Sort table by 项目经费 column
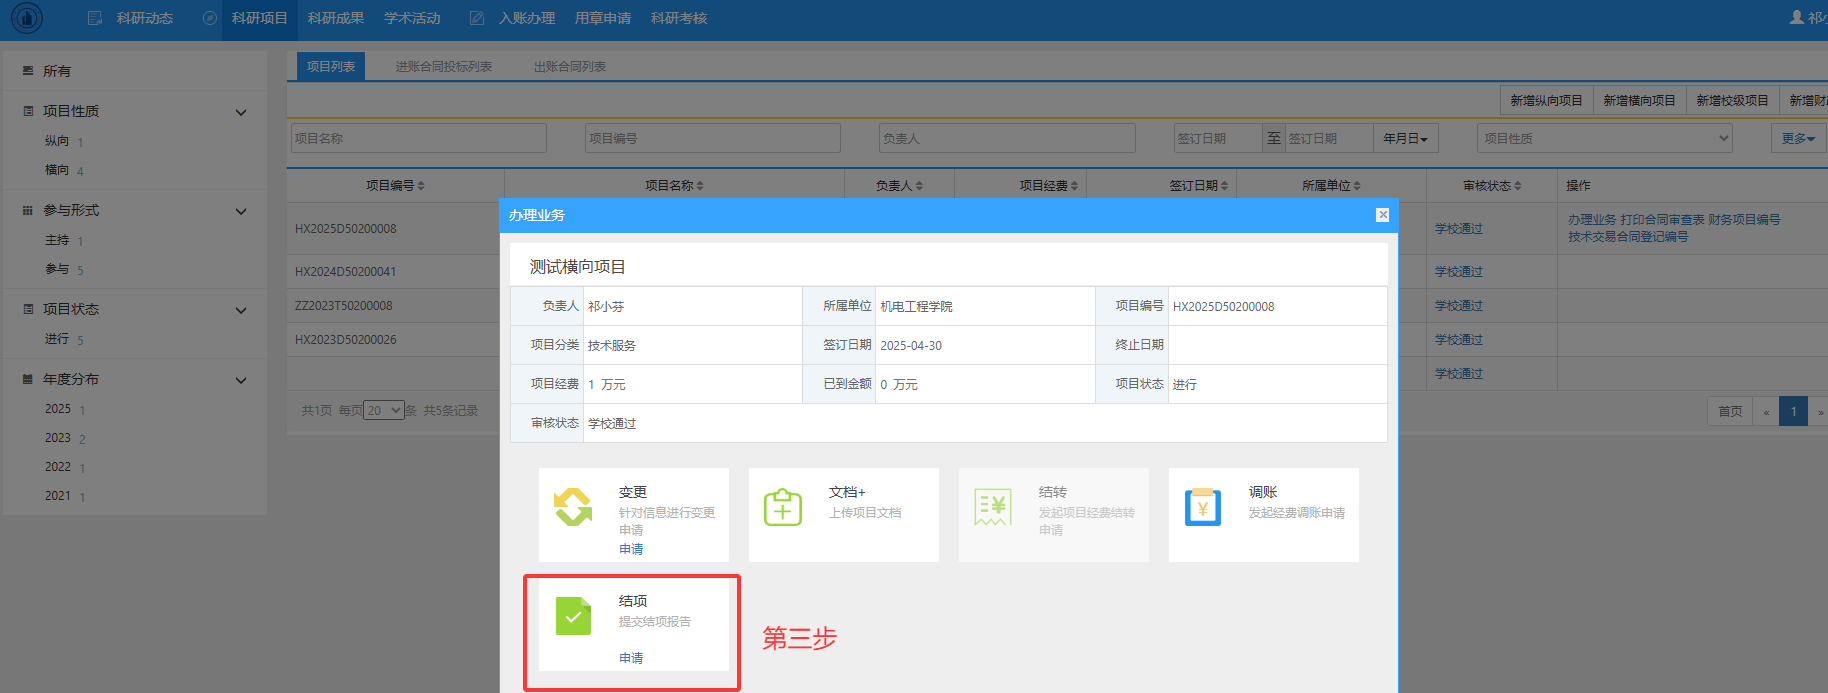Screen dimensions: 1828x693 point(1048,185)
